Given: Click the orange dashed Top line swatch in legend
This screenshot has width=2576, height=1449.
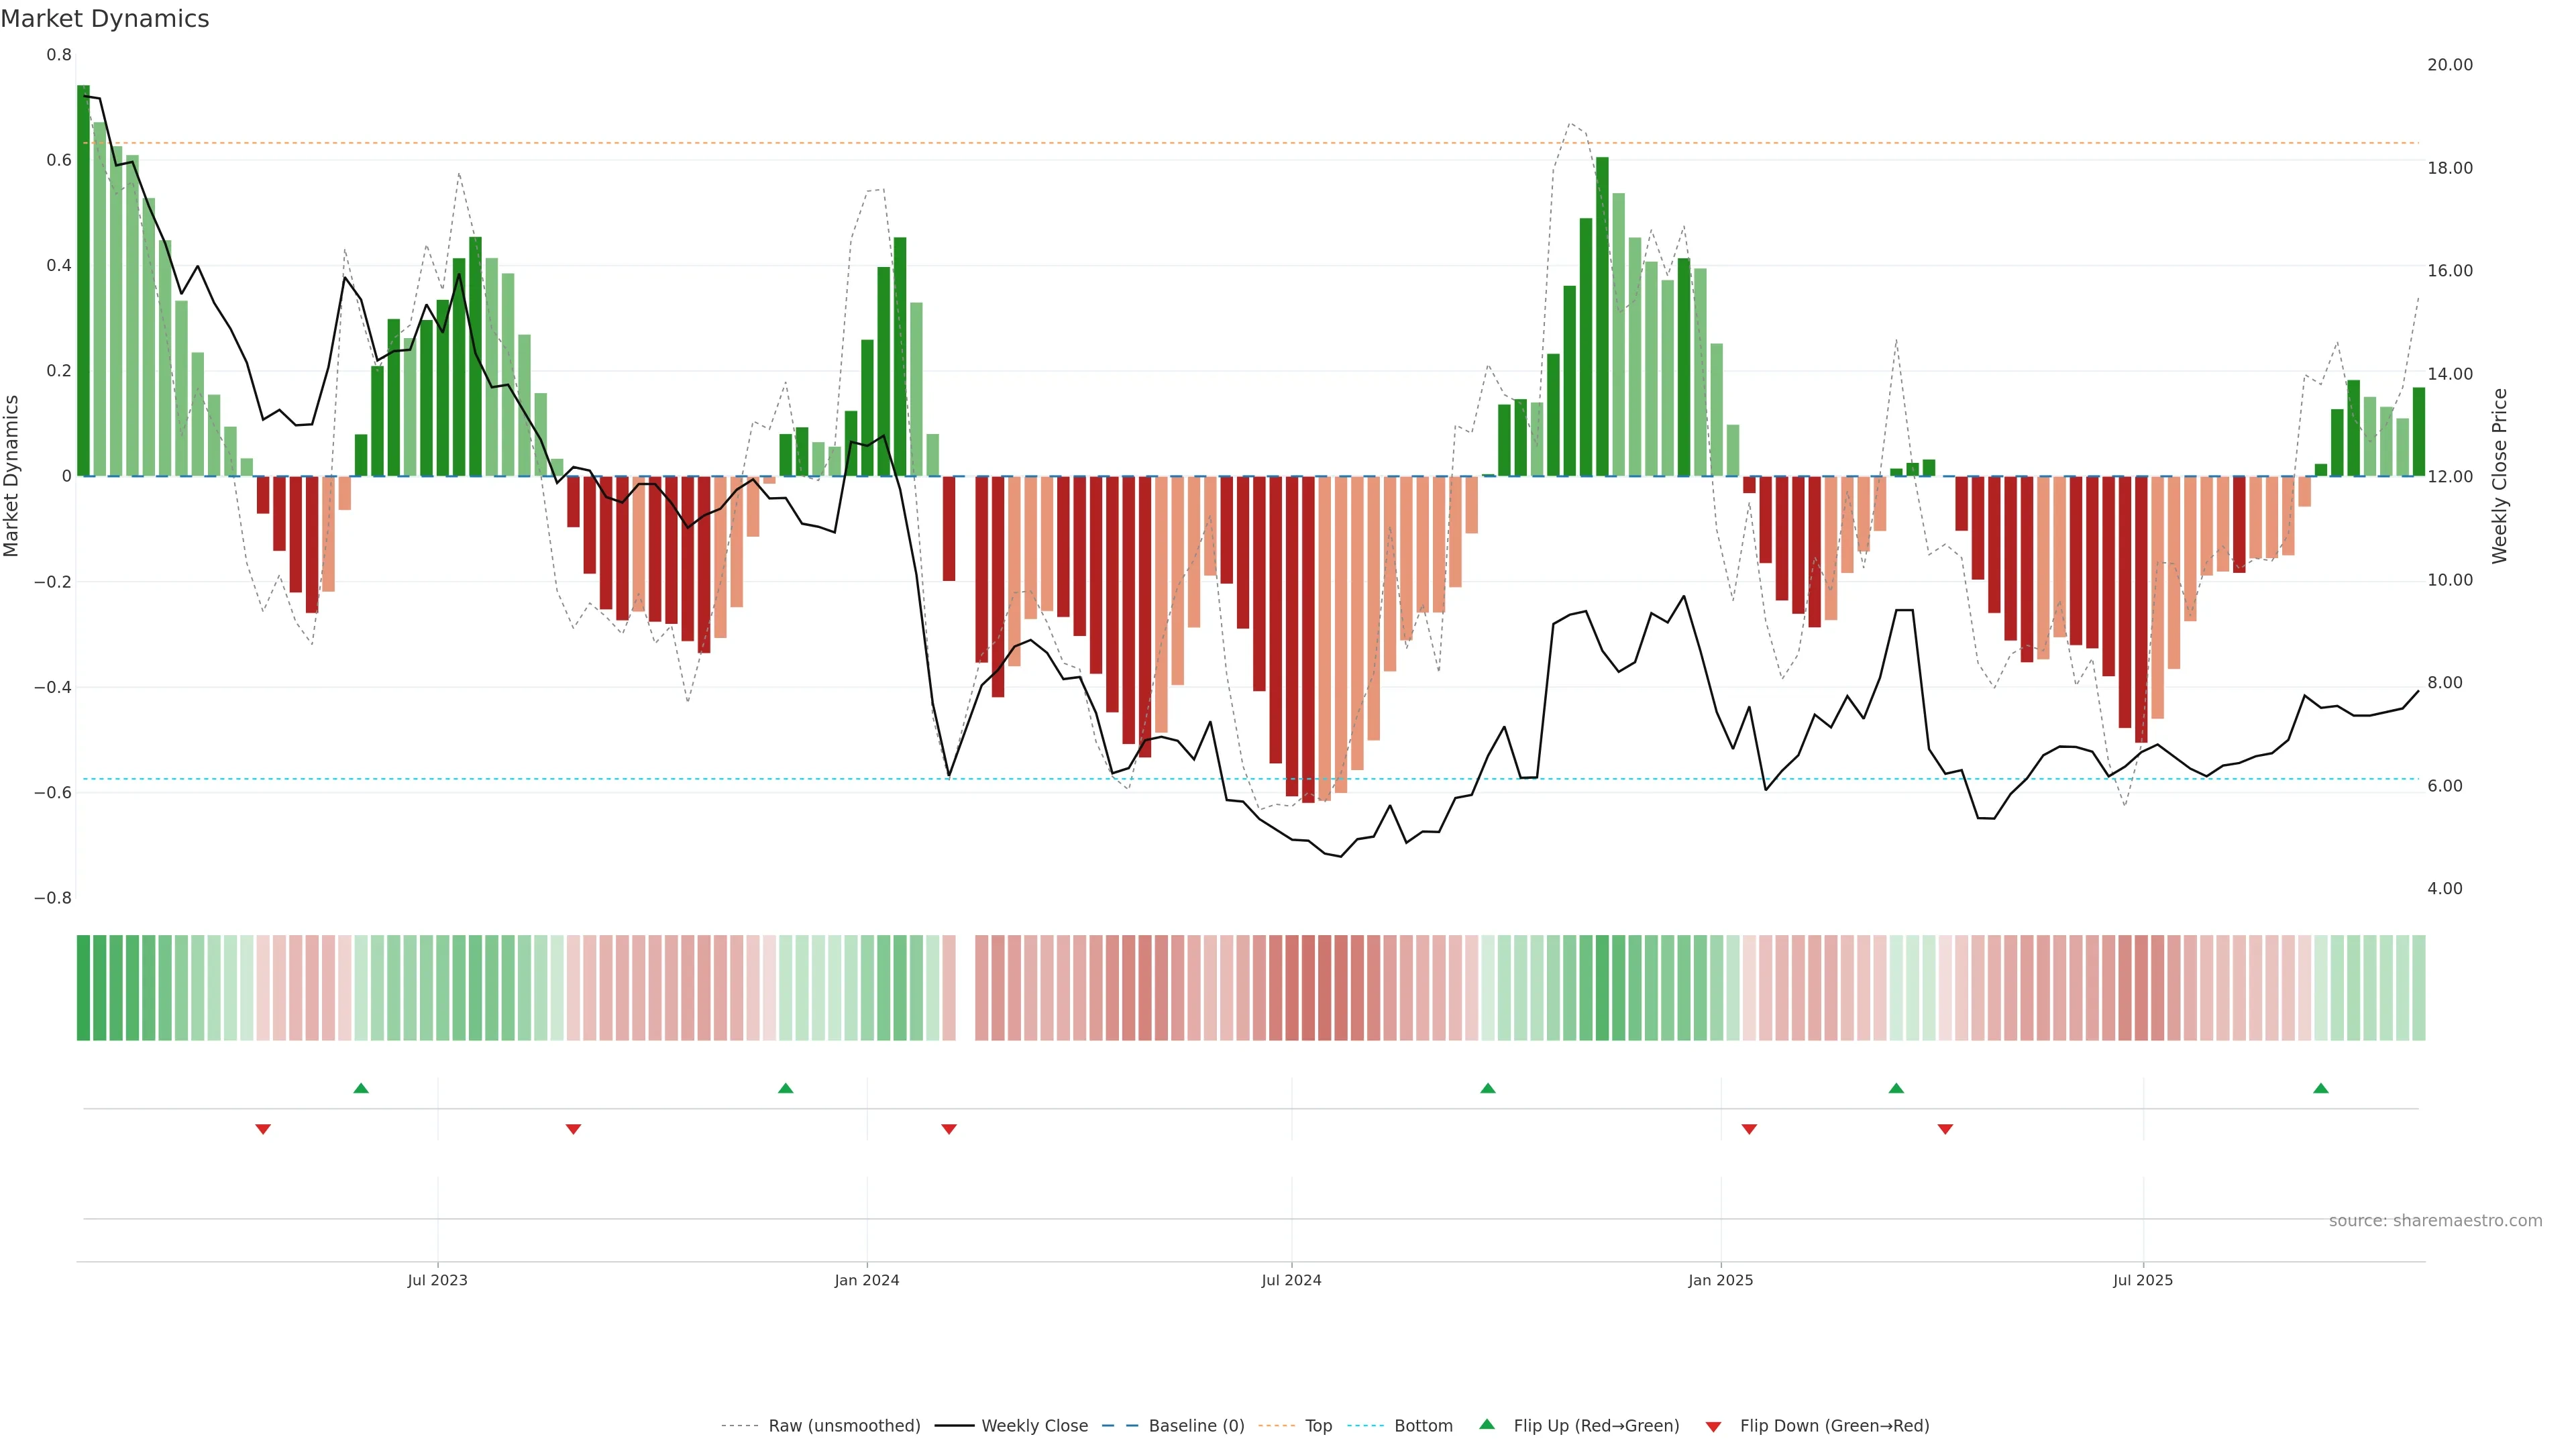Looking at the screenshot, I should 1276,1425.
